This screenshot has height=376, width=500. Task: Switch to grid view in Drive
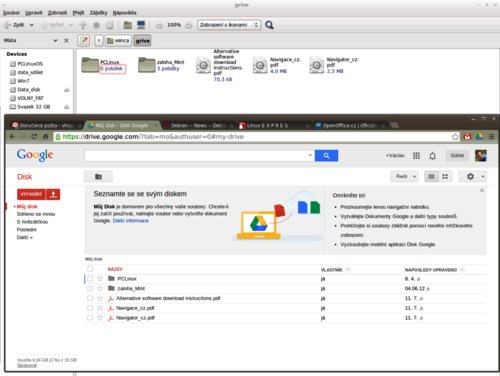point(445,177)
